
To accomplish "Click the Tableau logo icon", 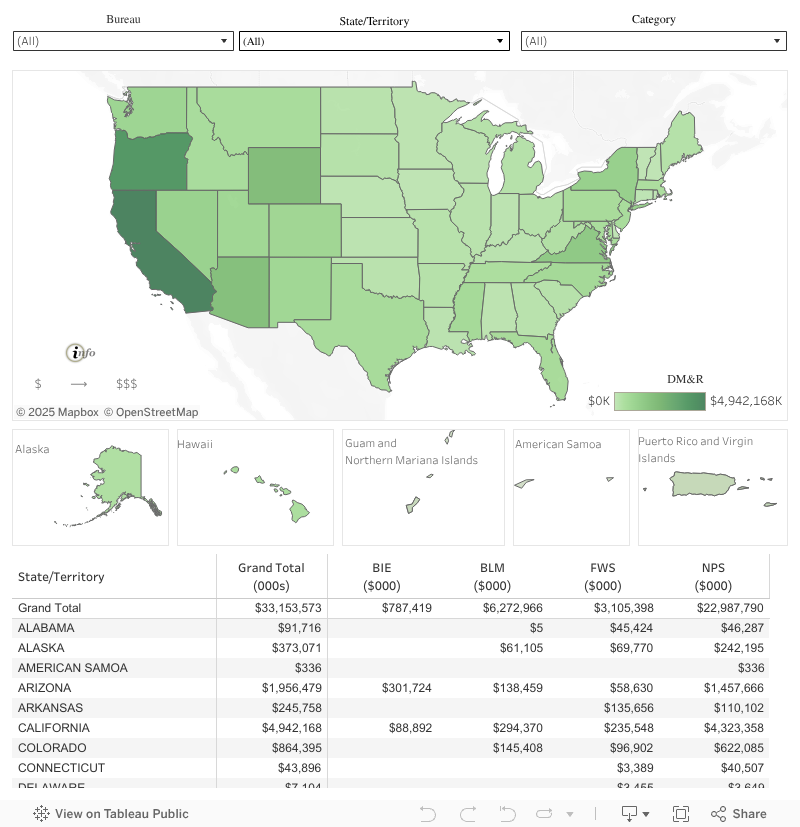I will click(x=42, y=814).
